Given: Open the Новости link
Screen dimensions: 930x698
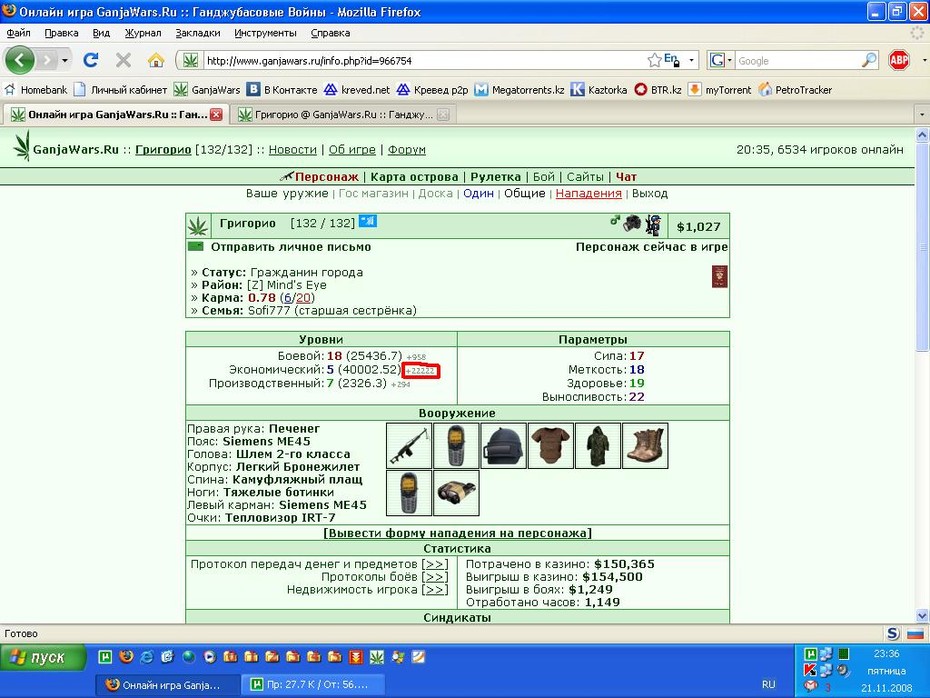Looking at the screenshot, I should pos(292,150).
